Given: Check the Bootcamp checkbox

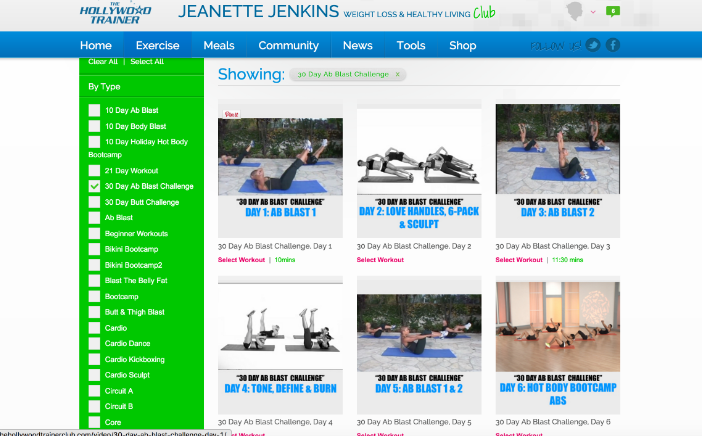Looking at the screenshot, I should 94,296.
